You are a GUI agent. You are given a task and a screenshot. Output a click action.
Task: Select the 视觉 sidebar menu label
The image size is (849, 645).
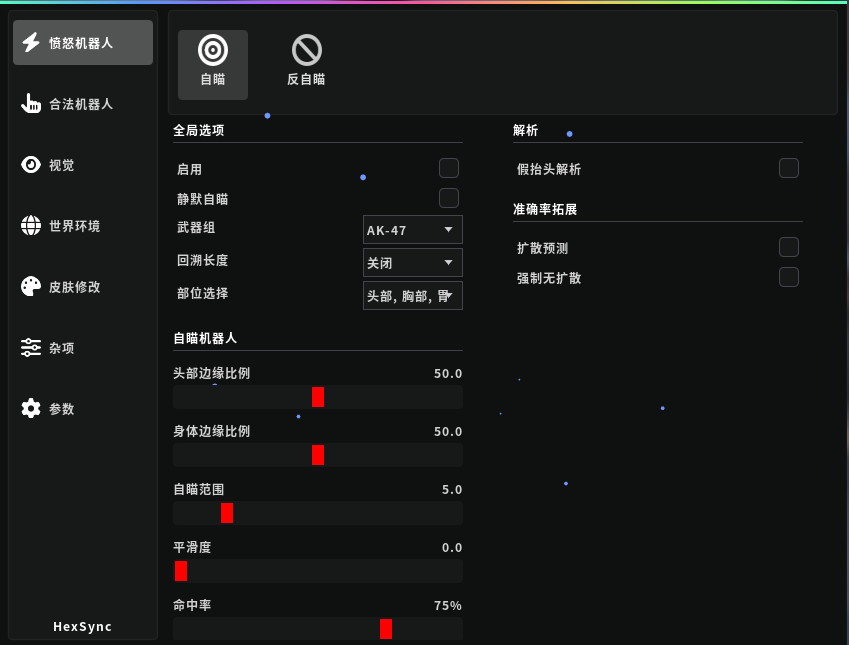(62, 165)
